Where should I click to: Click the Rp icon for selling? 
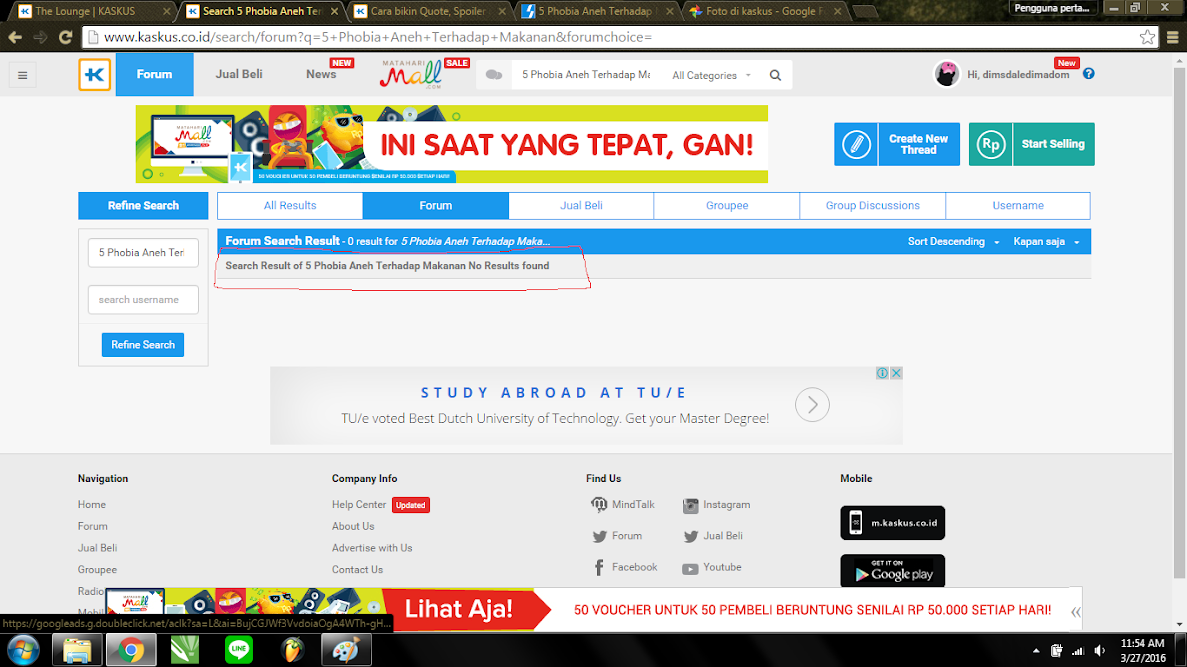click(990, 144)
